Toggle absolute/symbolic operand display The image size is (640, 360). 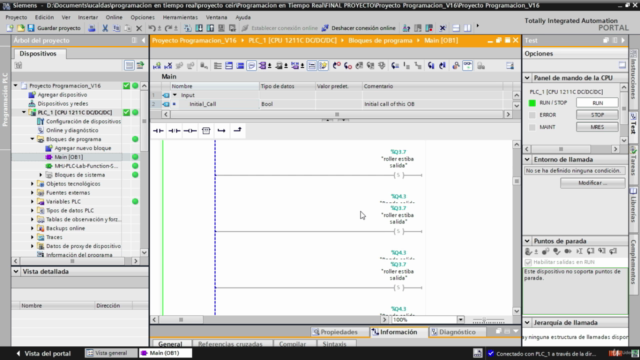(263, 66)
